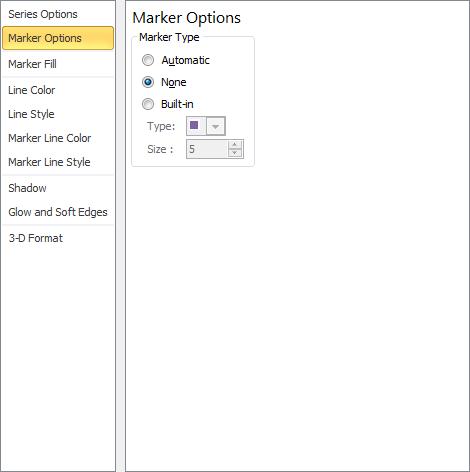The width and height of the screenshot is (470, 472).
Task: Decrease marker size with down spinner arrow
Action: click(235, 153)
